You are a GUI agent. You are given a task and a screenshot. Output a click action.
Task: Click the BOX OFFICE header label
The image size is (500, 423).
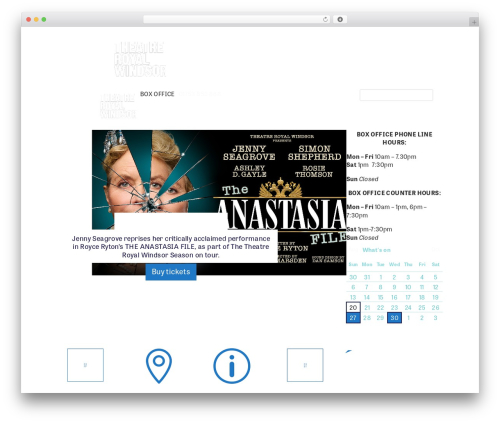pos(157,94)
